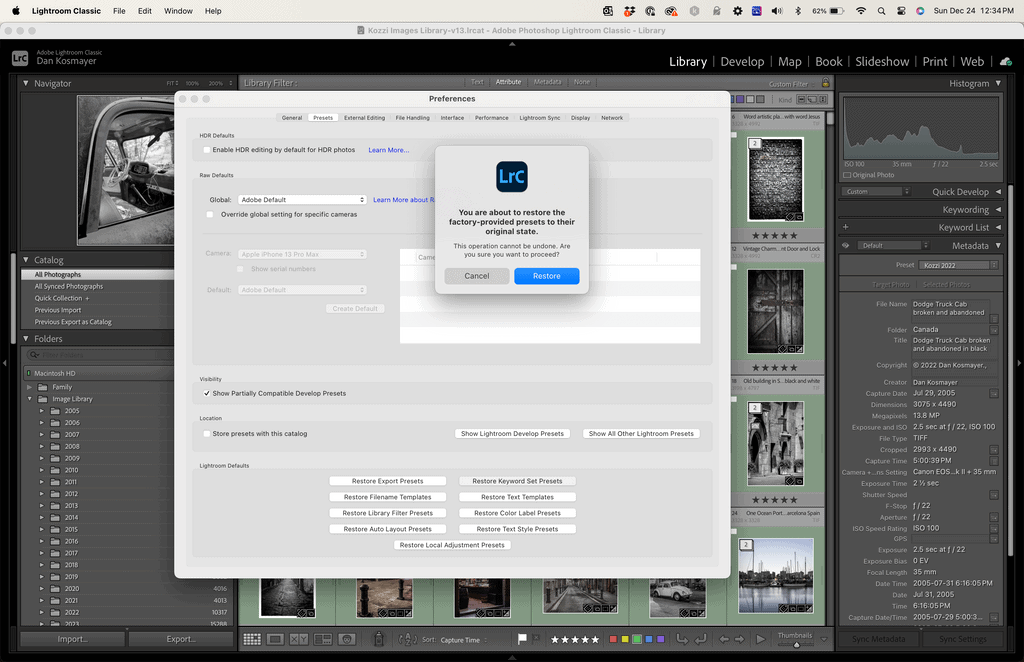Collapse the Navigator panel triangle
Viewport: 1024px width, 662px height.
click(25, 84)
